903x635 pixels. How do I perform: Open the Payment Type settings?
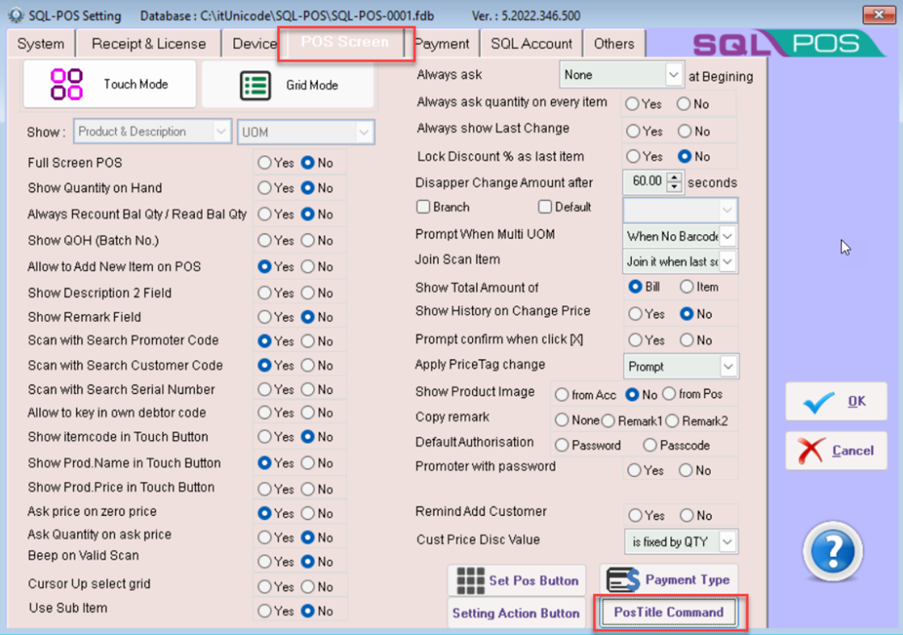(668, 580)
